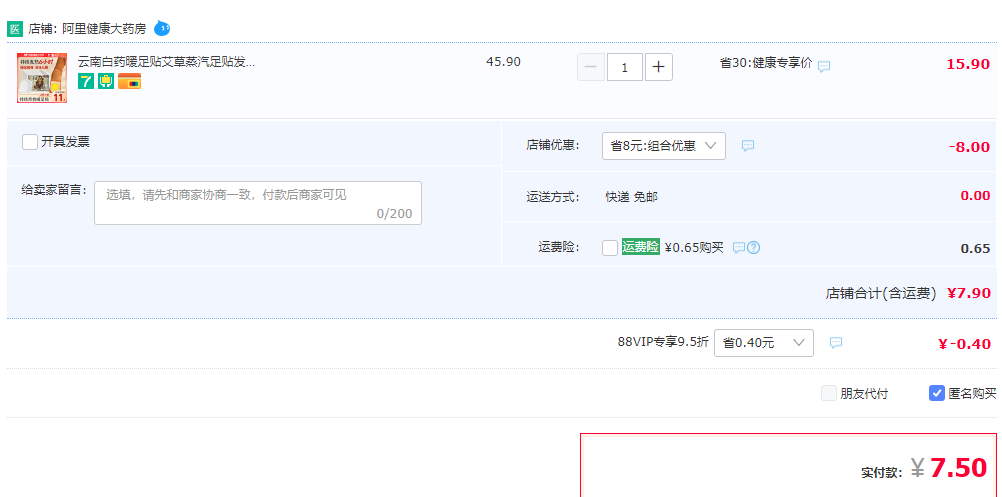Click item subtotal 15.90
The image size is (1002, 497).
(x=968, y=65)
